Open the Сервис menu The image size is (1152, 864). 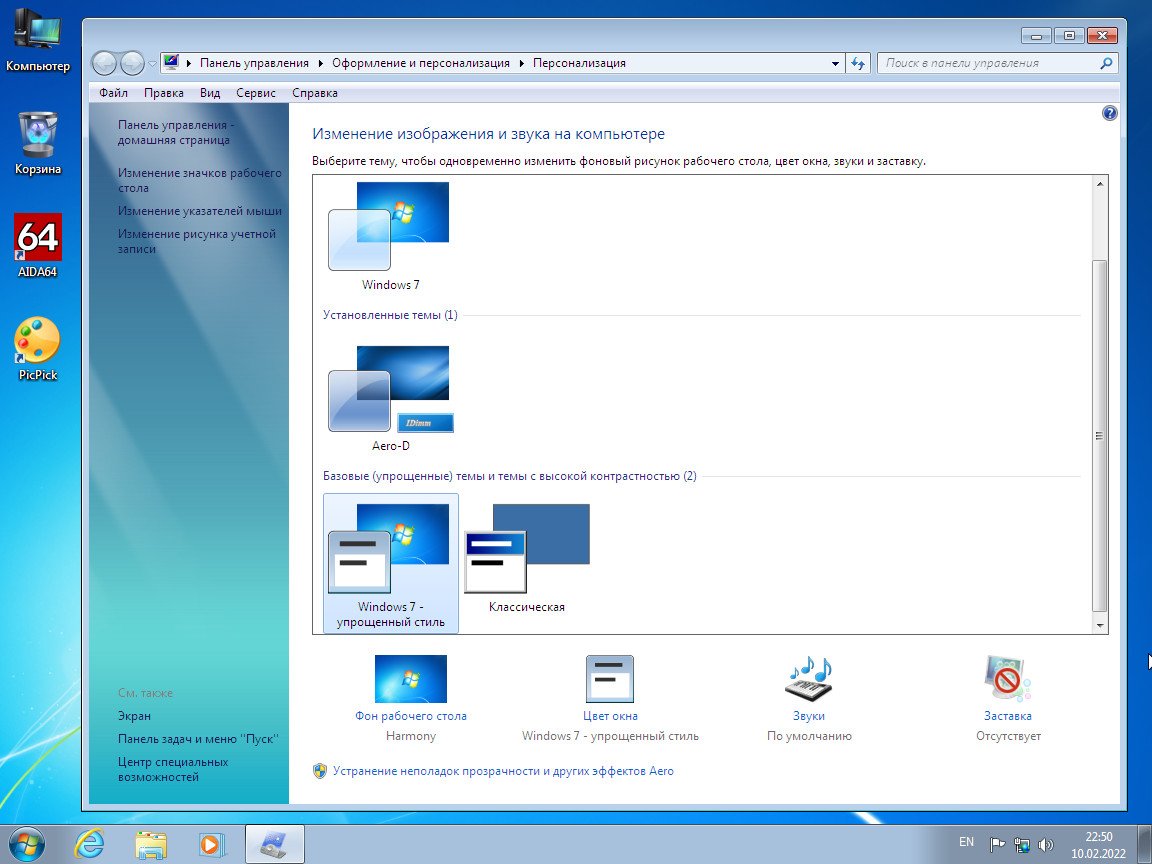coord(256,93)
